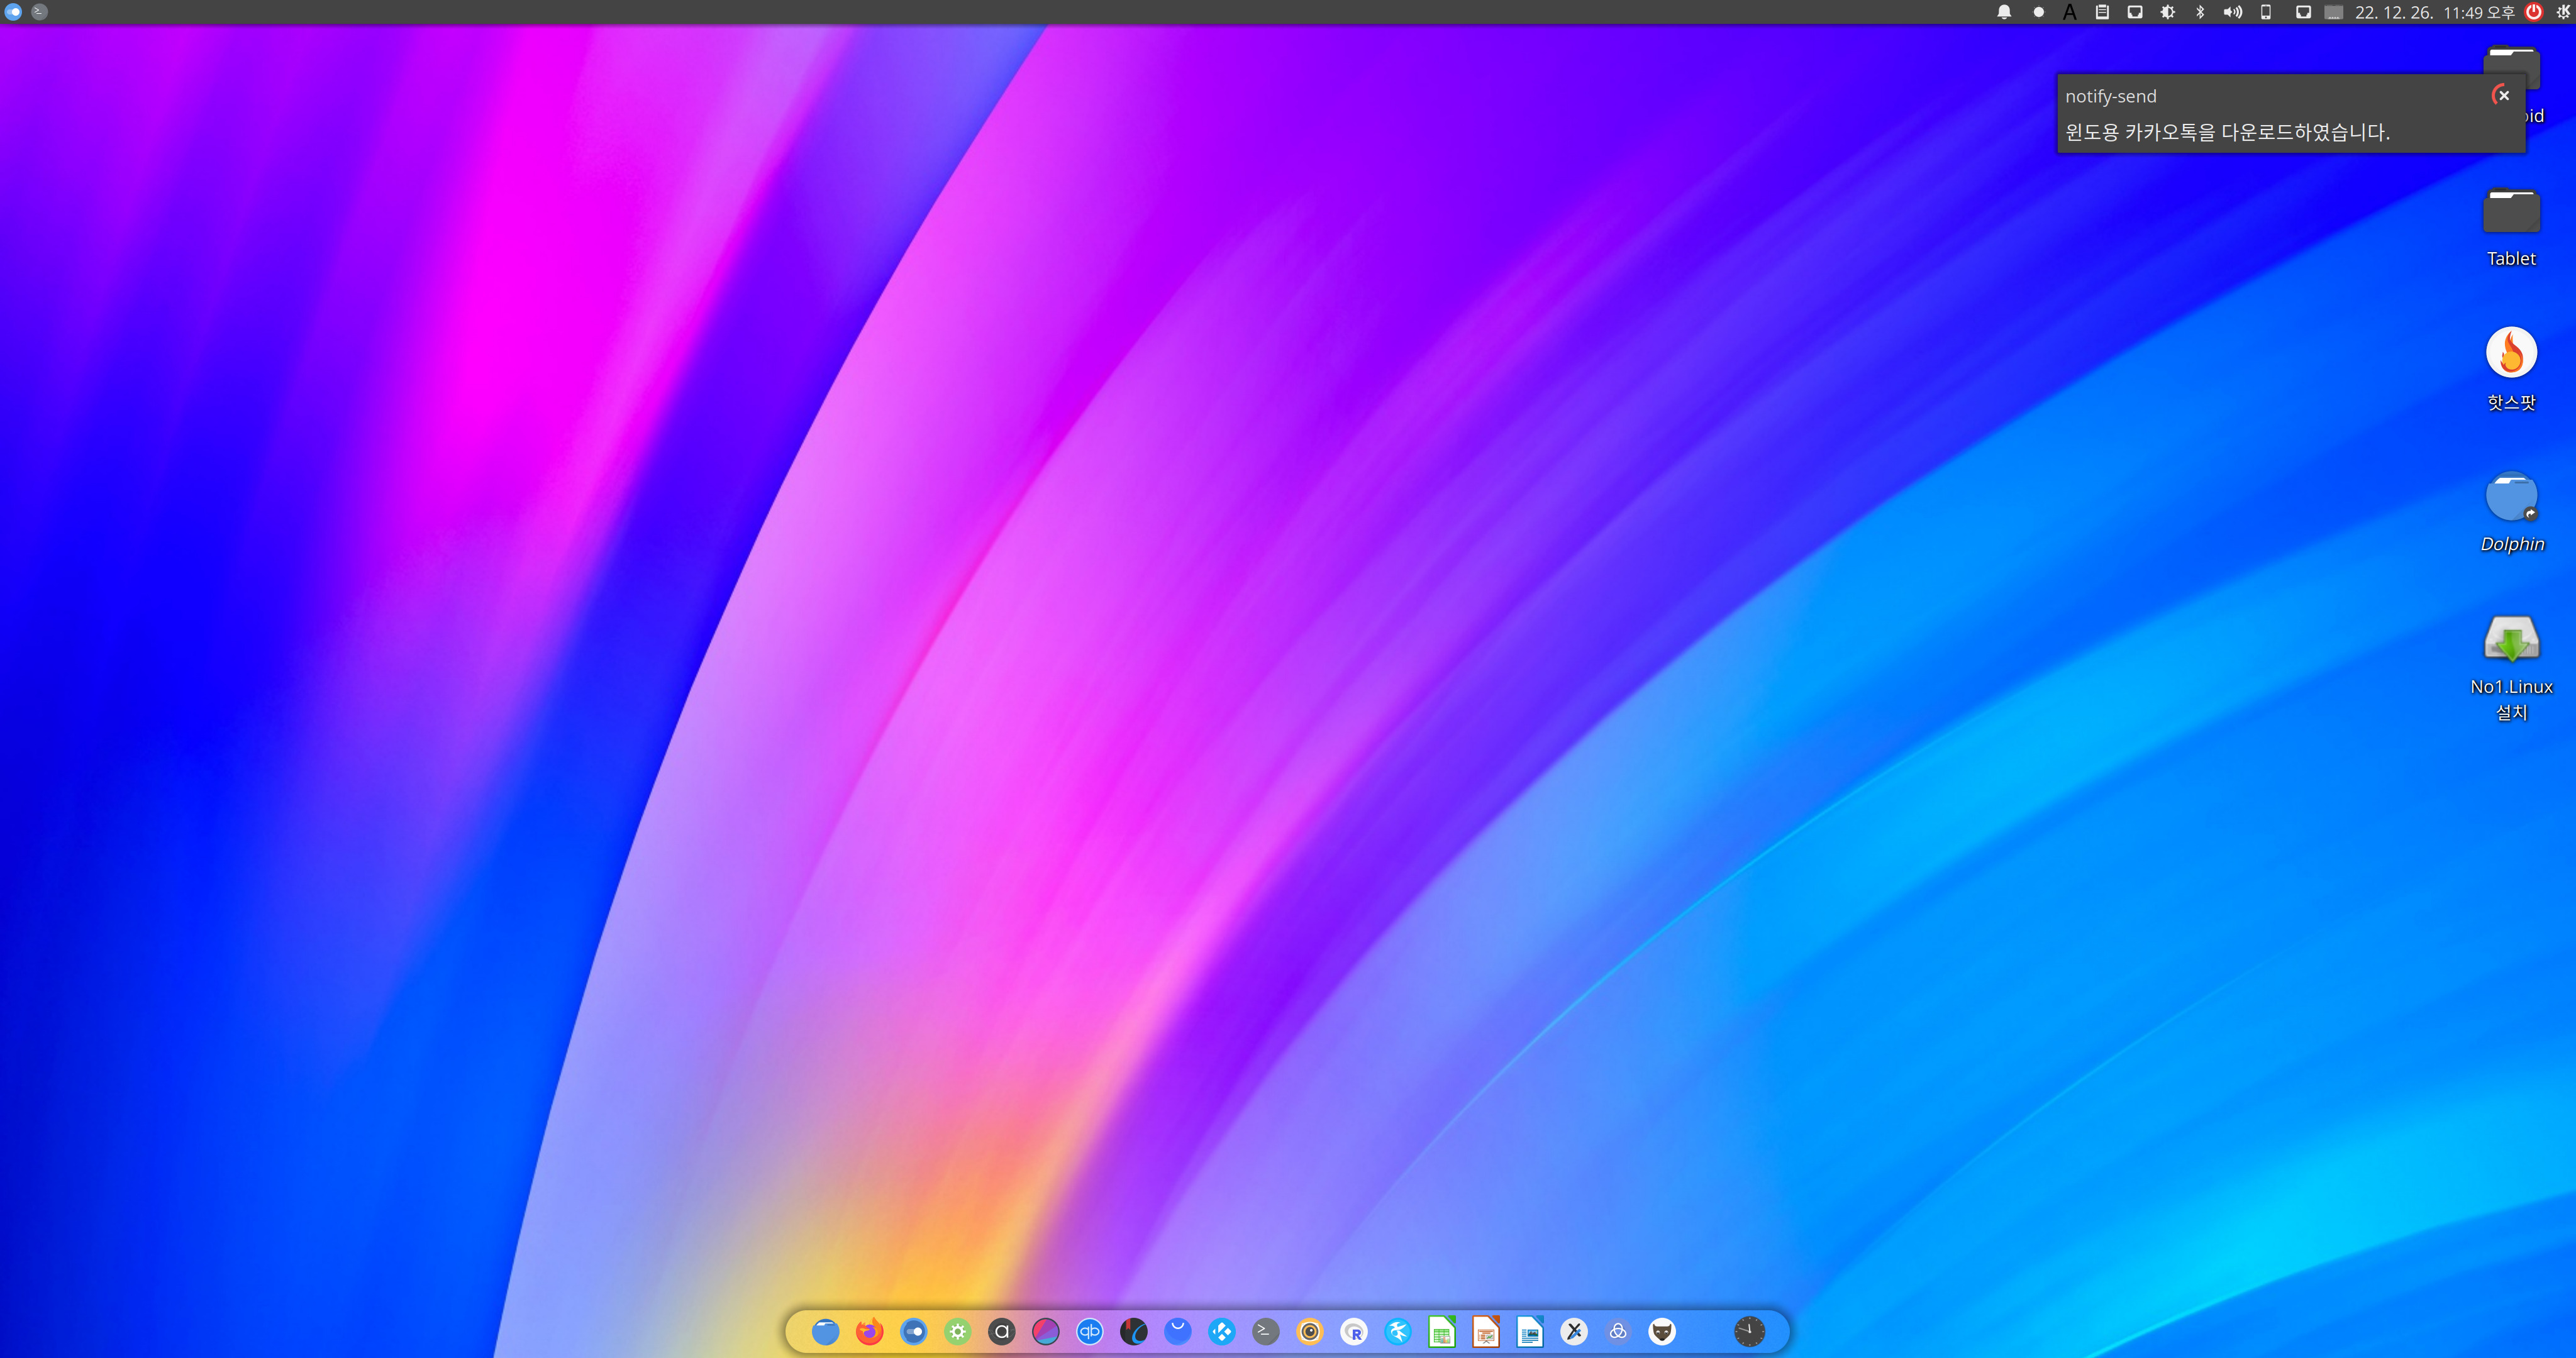Launch LibreOffice Calc from the dock
This screenshot has width=2576, height=1358.
pyautogui.click(x=1442, y=1332)
